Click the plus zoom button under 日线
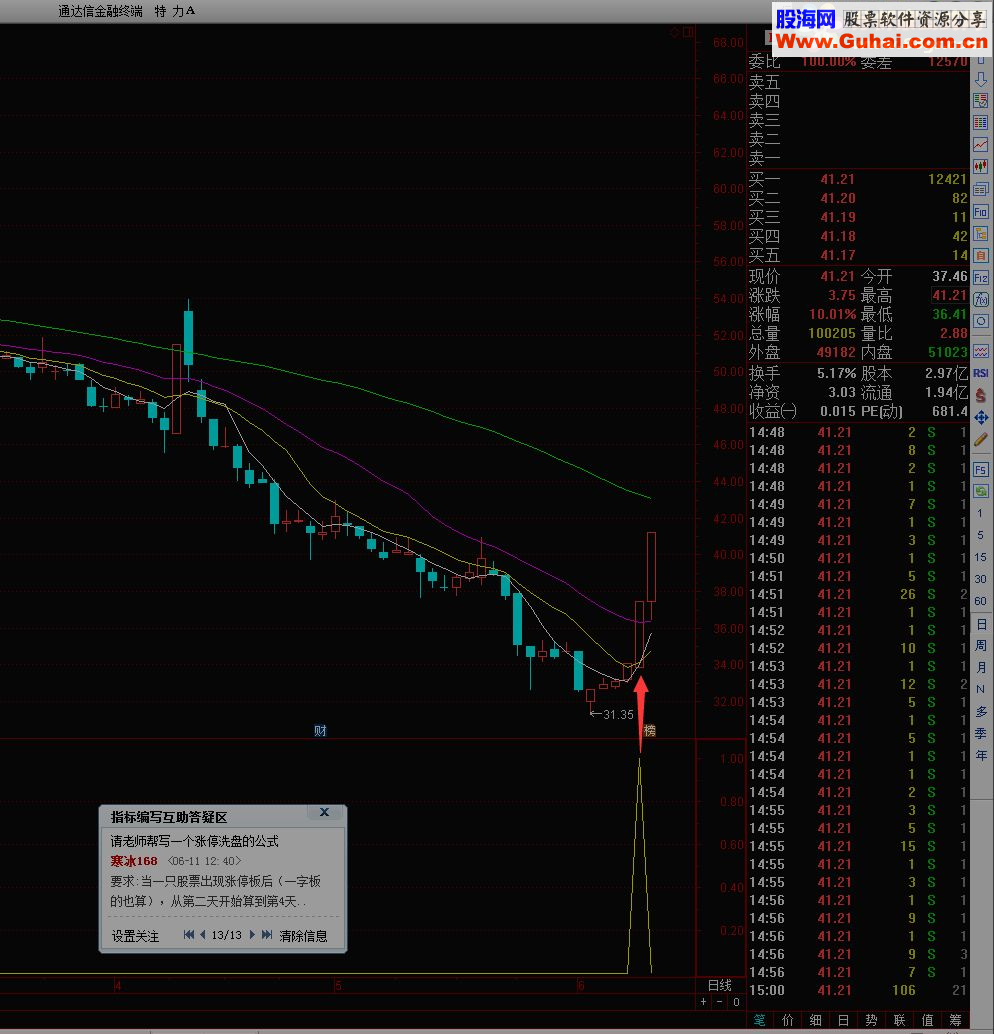The width and height of the screenshot is (994, 1034). [703, 1002]
